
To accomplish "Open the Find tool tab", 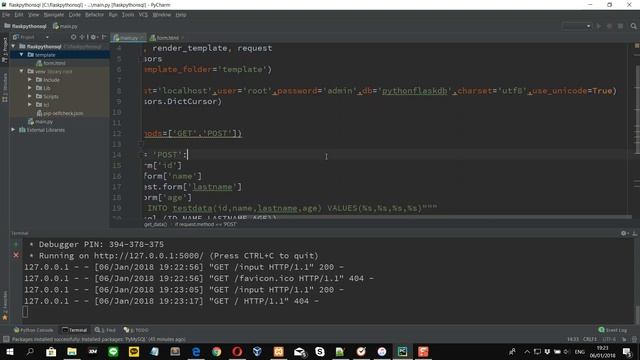I will pos(105,330).
